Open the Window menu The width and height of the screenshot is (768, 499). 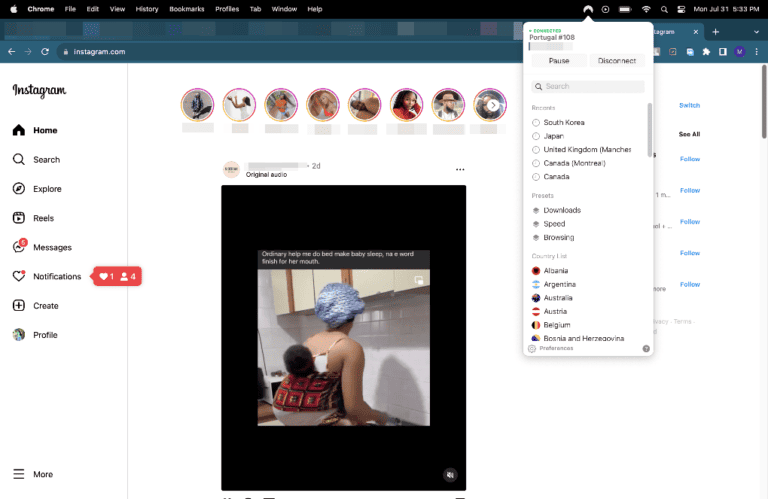point(284,9)
